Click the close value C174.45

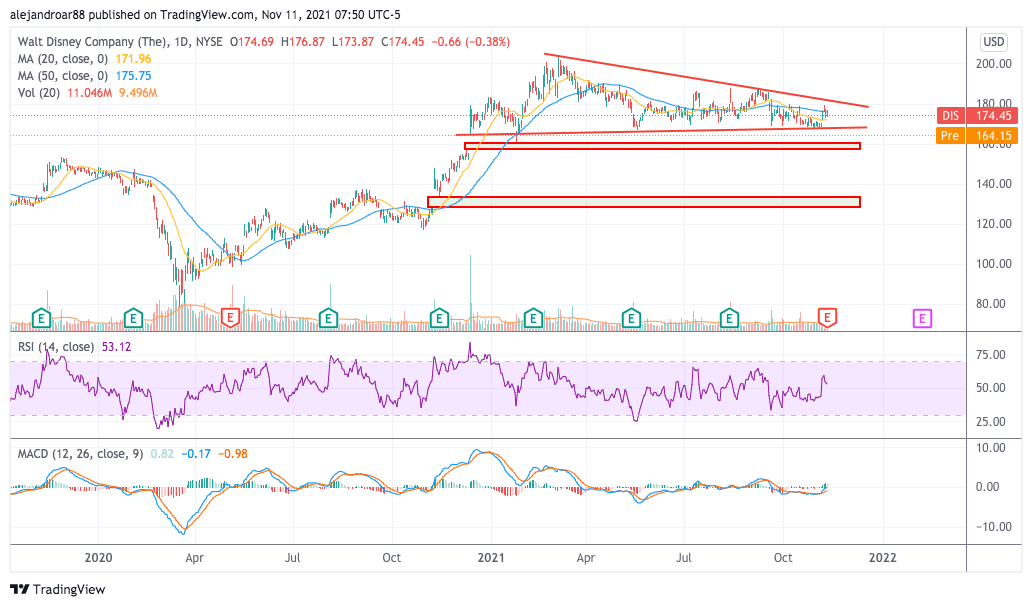pyautogui.click(x=403, y=41)
